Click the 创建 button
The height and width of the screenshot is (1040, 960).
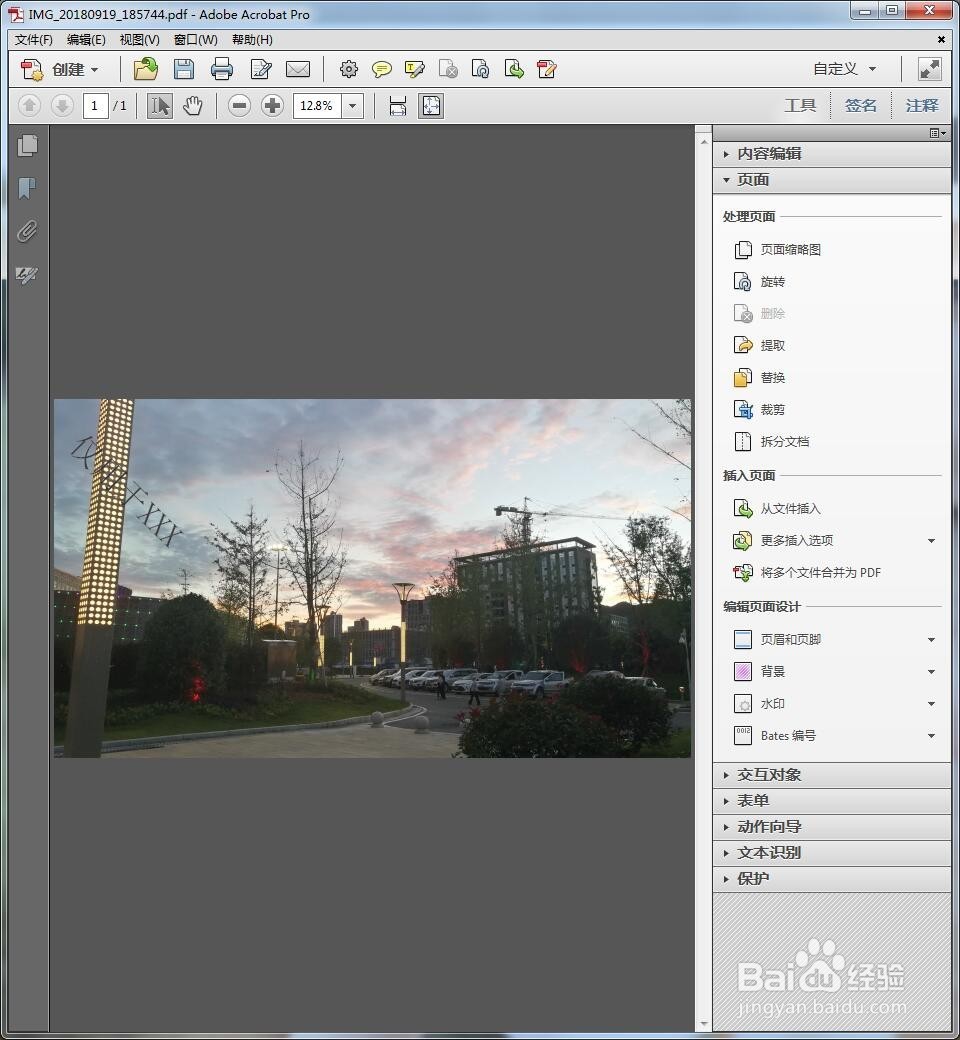coord(66,69)
